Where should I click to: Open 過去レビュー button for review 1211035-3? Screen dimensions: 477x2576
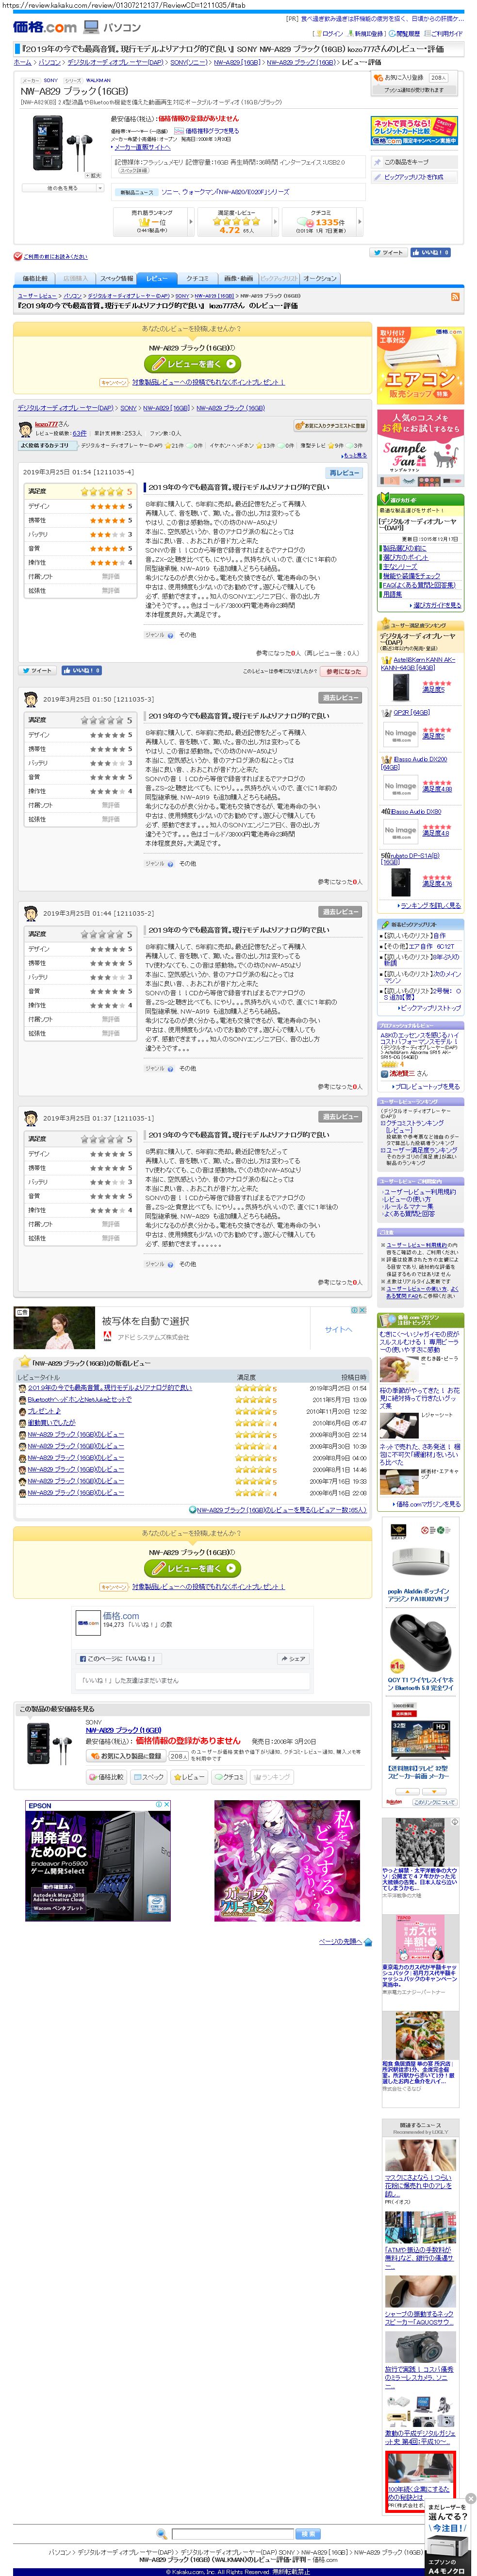pos(340,698)
